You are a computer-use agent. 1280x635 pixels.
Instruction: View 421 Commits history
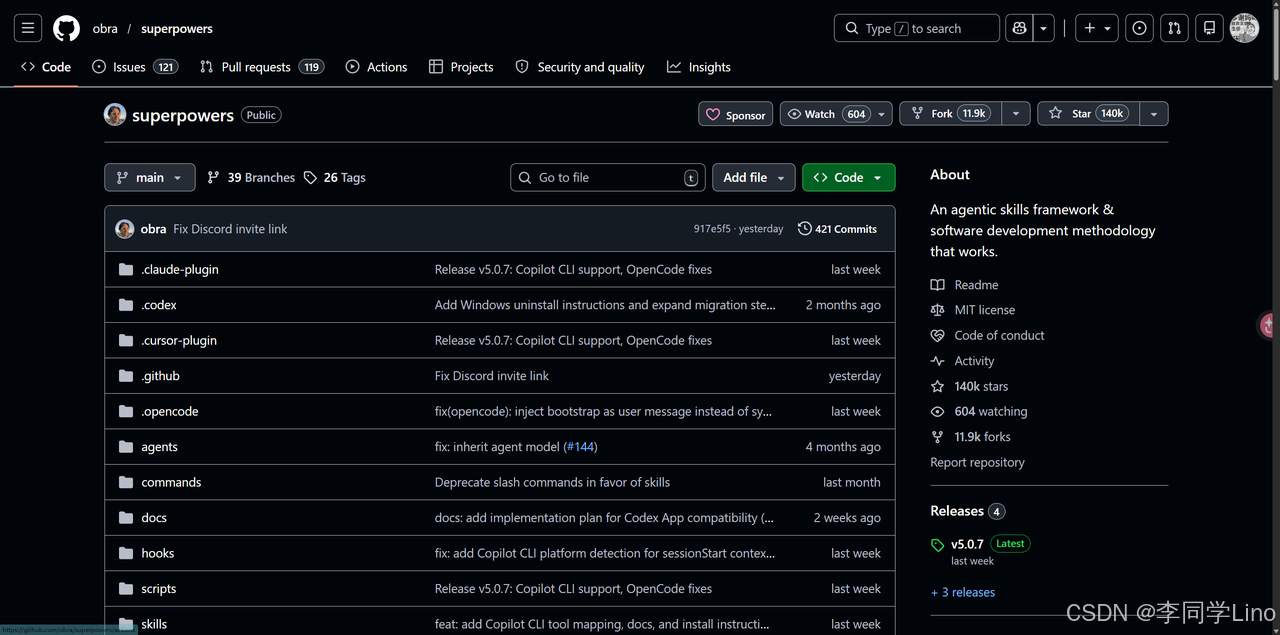837,229
